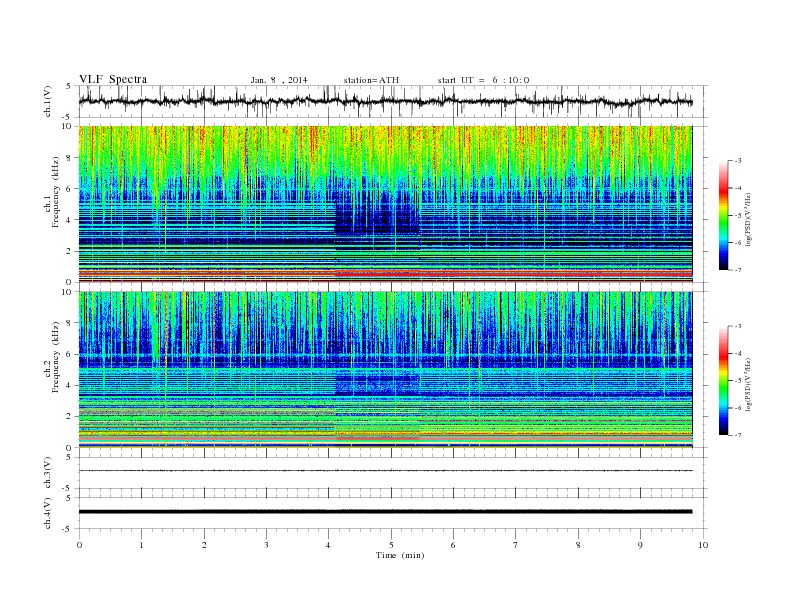Click the time axis tick label "4"
The width and height of the screenshot is (792, 612).
coord(329,545)
